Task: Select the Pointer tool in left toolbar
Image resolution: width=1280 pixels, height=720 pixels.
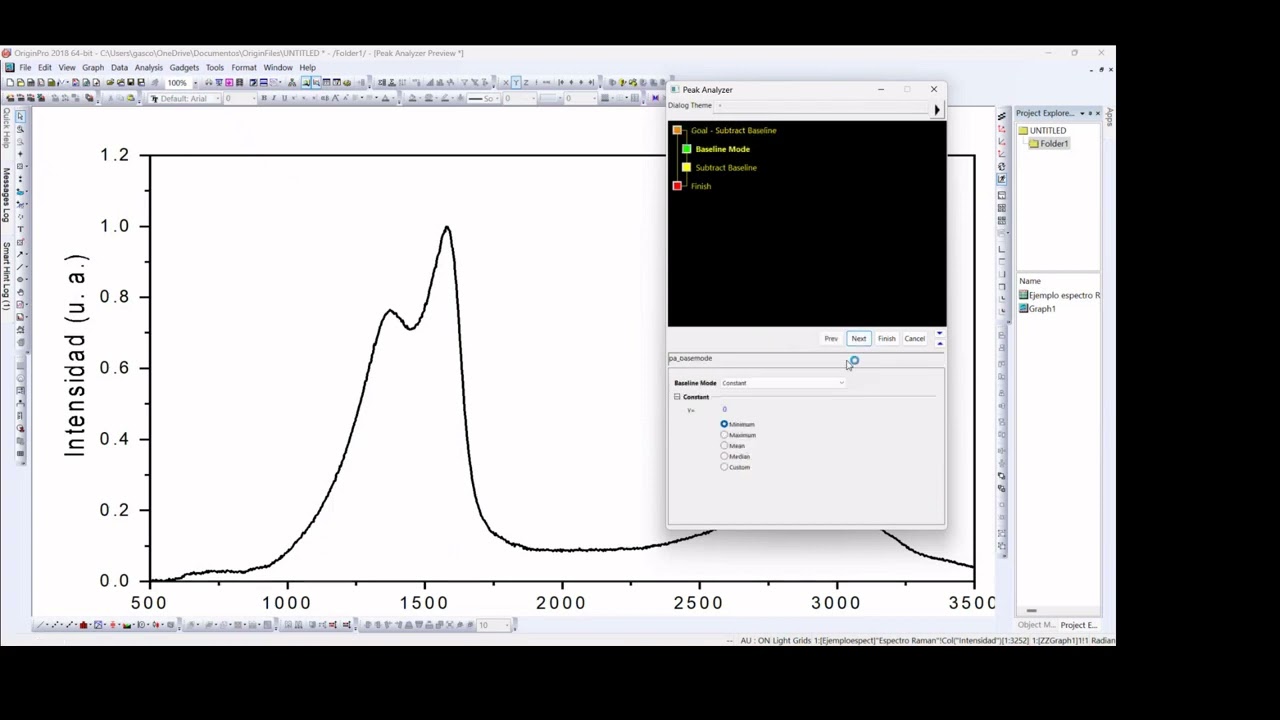Action: 20,117
